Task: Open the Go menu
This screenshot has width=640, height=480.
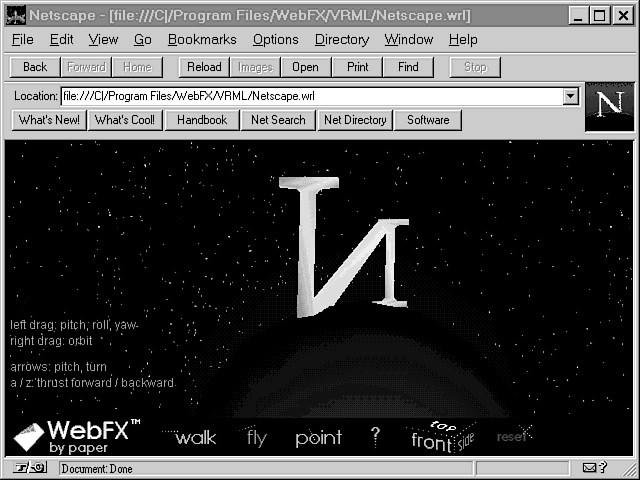Action: pos(142,40)
